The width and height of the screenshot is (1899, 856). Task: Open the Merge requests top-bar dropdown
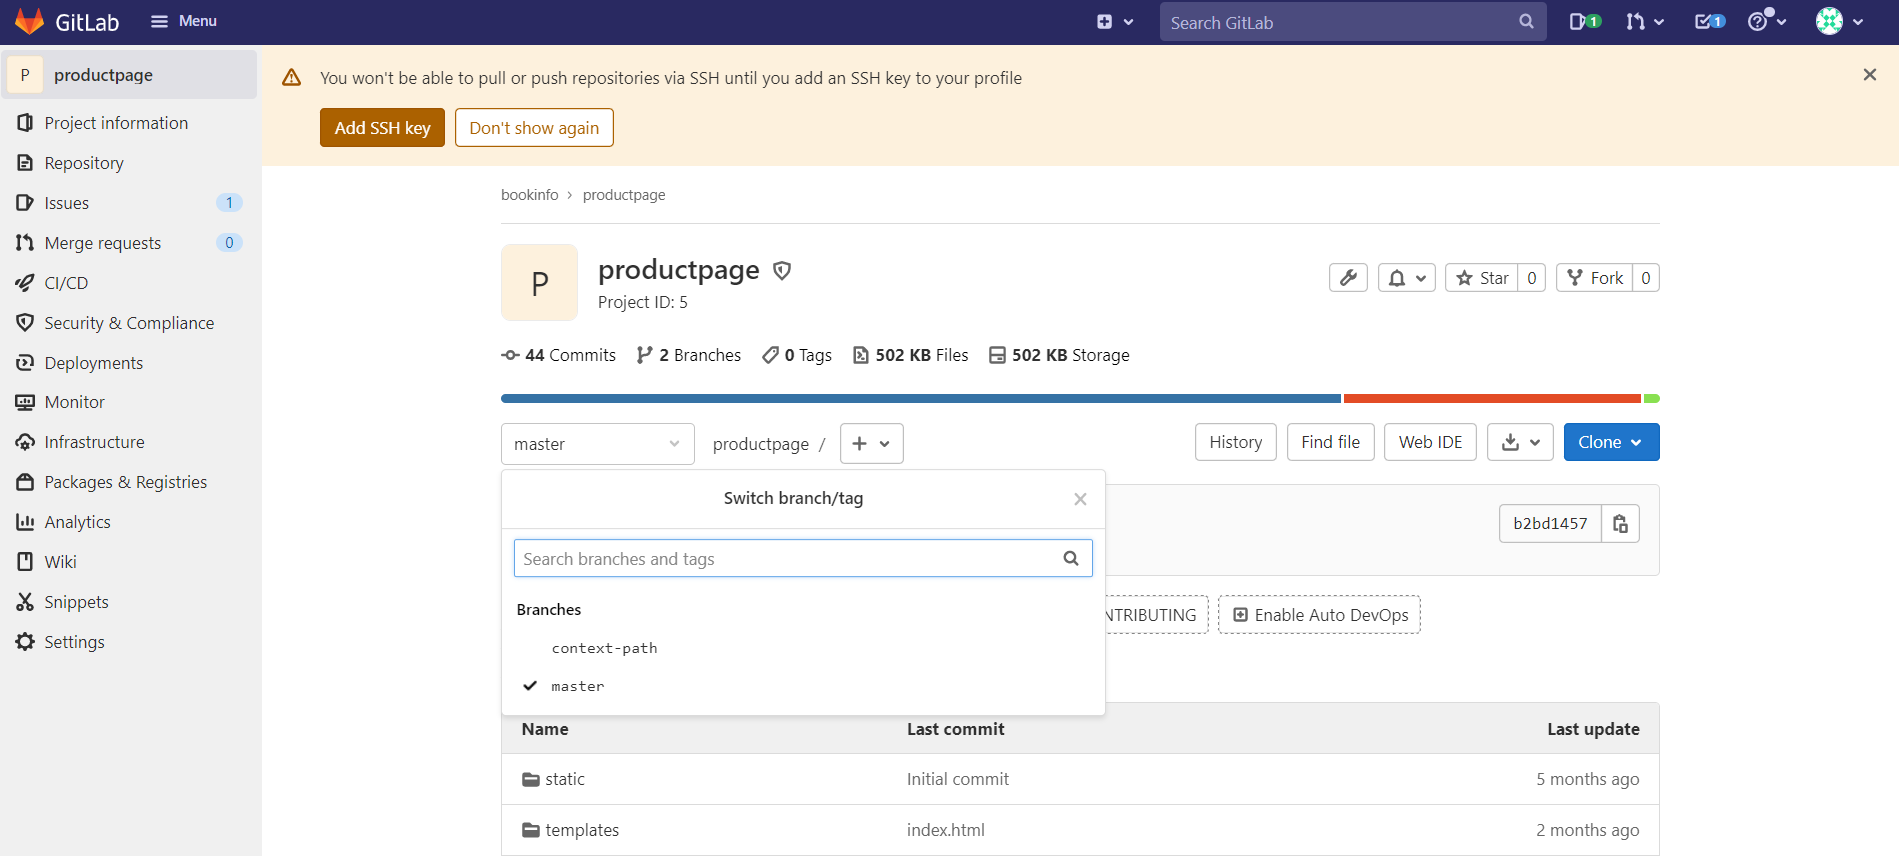pyautogui.click(x=1644, y=22)
